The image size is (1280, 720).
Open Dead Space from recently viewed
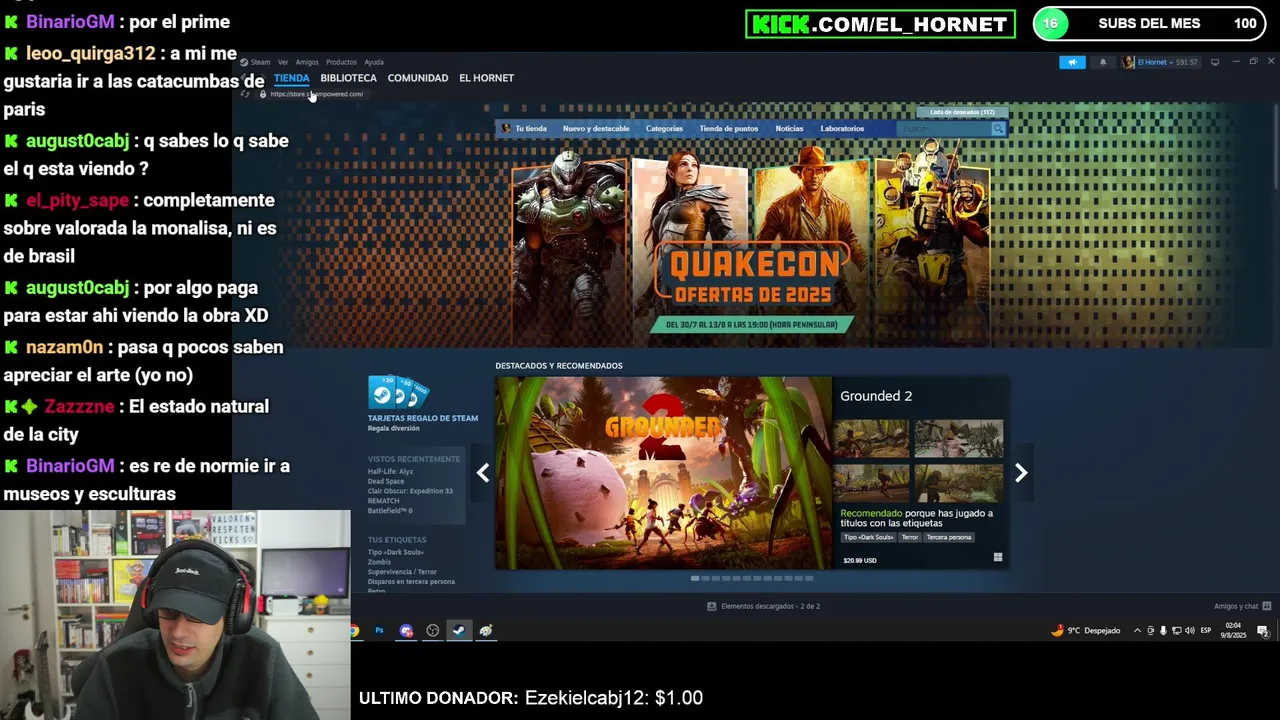pyautogui.click(x=386, y=482)
